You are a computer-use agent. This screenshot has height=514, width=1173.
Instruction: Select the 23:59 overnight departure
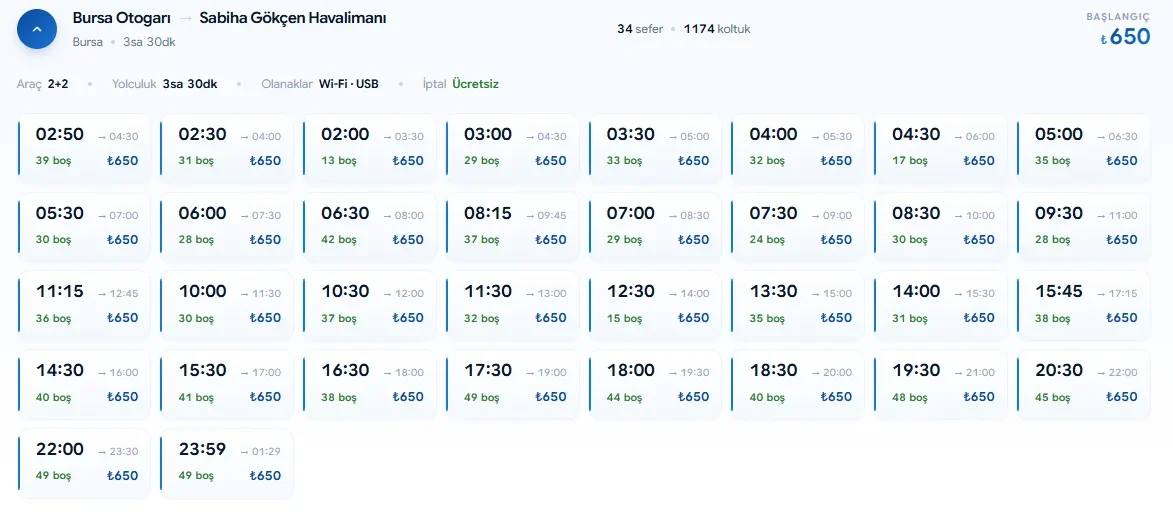pyautogui.click(x=227, y=464)
